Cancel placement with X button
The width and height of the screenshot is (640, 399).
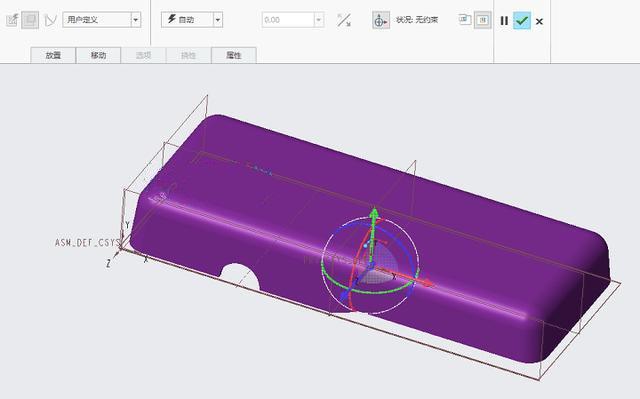pyautogui.click(x=539, y=21)
